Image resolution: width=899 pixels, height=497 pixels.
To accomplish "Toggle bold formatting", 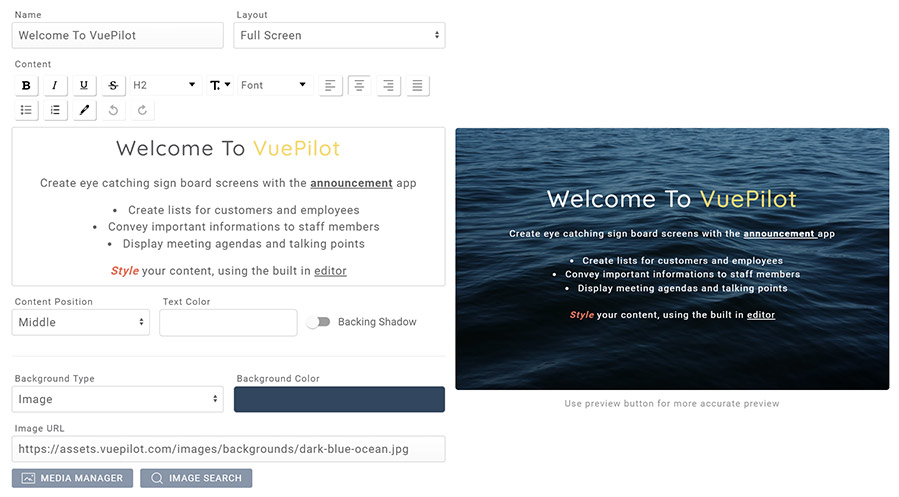I will click(26, 85).
